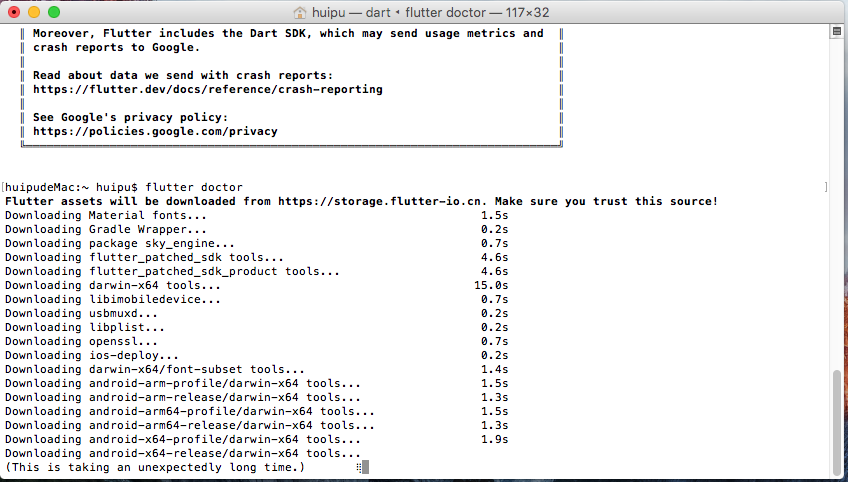
Task: Click the 15.0s download time value
Action: [x=491, y=286]
